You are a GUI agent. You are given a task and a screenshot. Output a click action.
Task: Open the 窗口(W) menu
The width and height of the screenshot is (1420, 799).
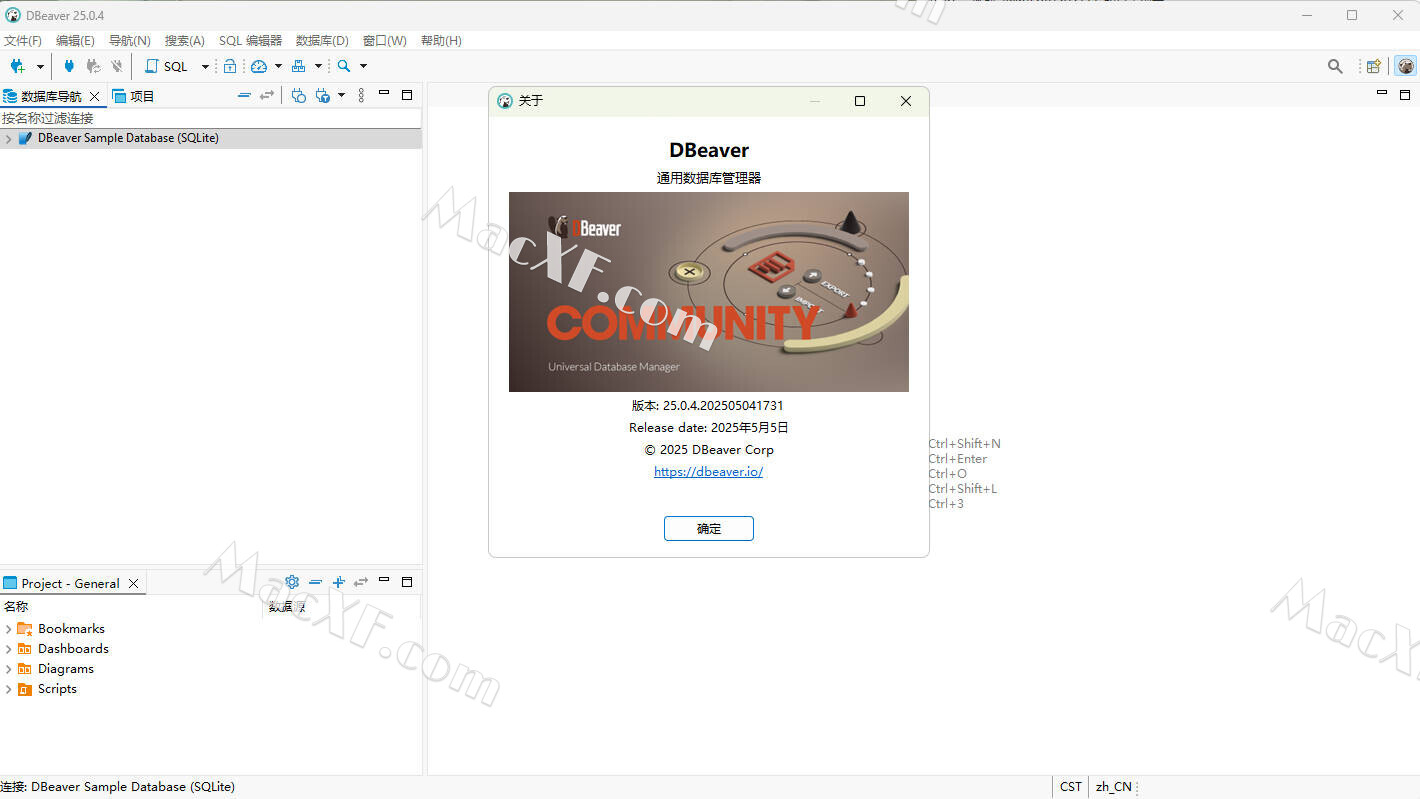[x=384, y=41]
